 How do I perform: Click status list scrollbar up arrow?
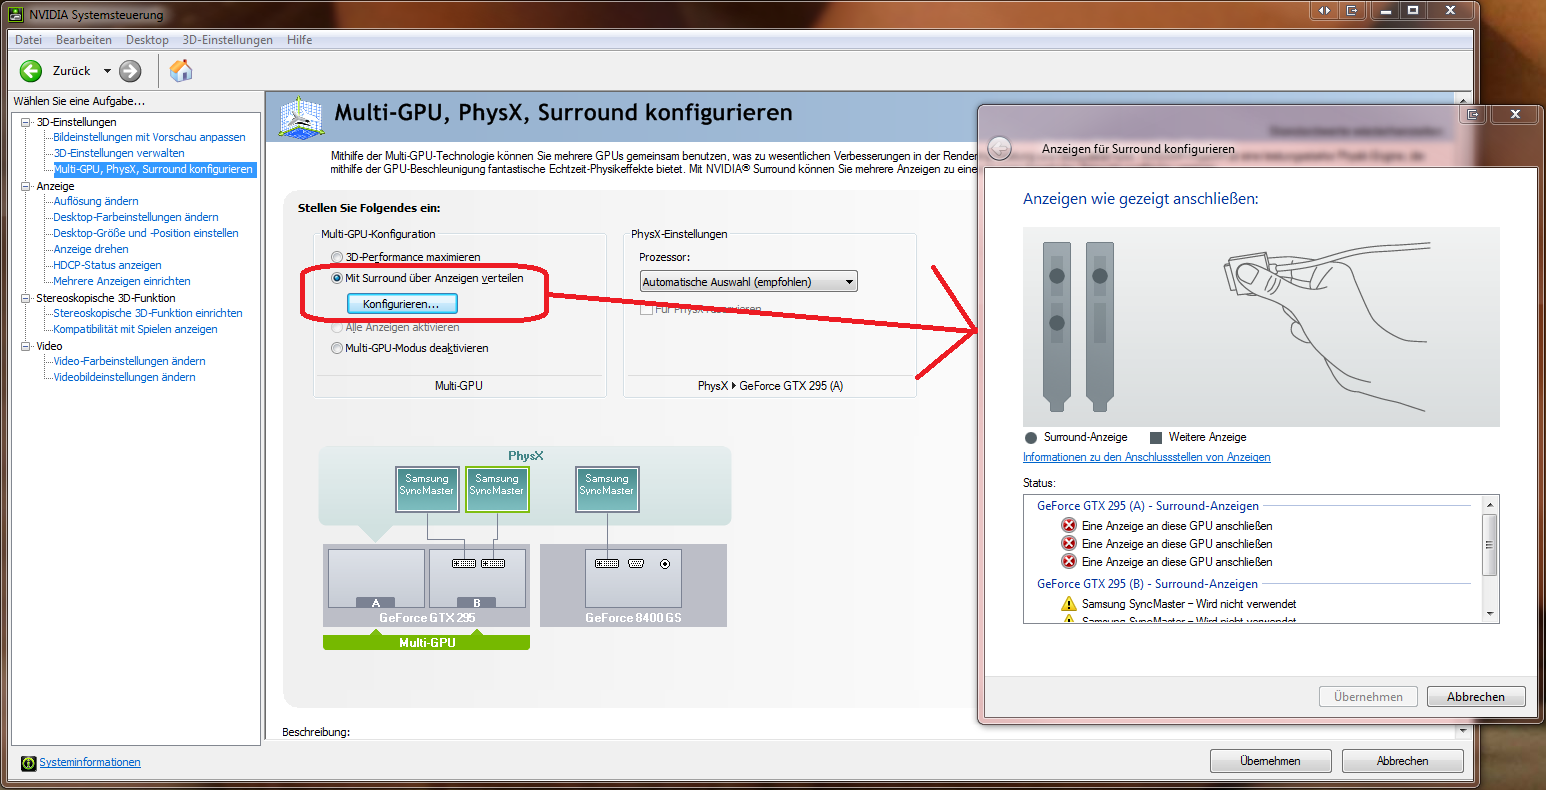pos(1490,505)
